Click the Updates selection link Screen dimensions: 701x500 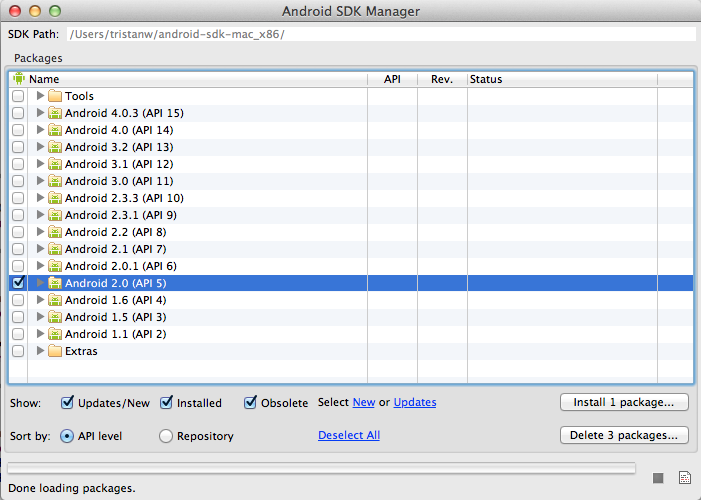point(415,403)
